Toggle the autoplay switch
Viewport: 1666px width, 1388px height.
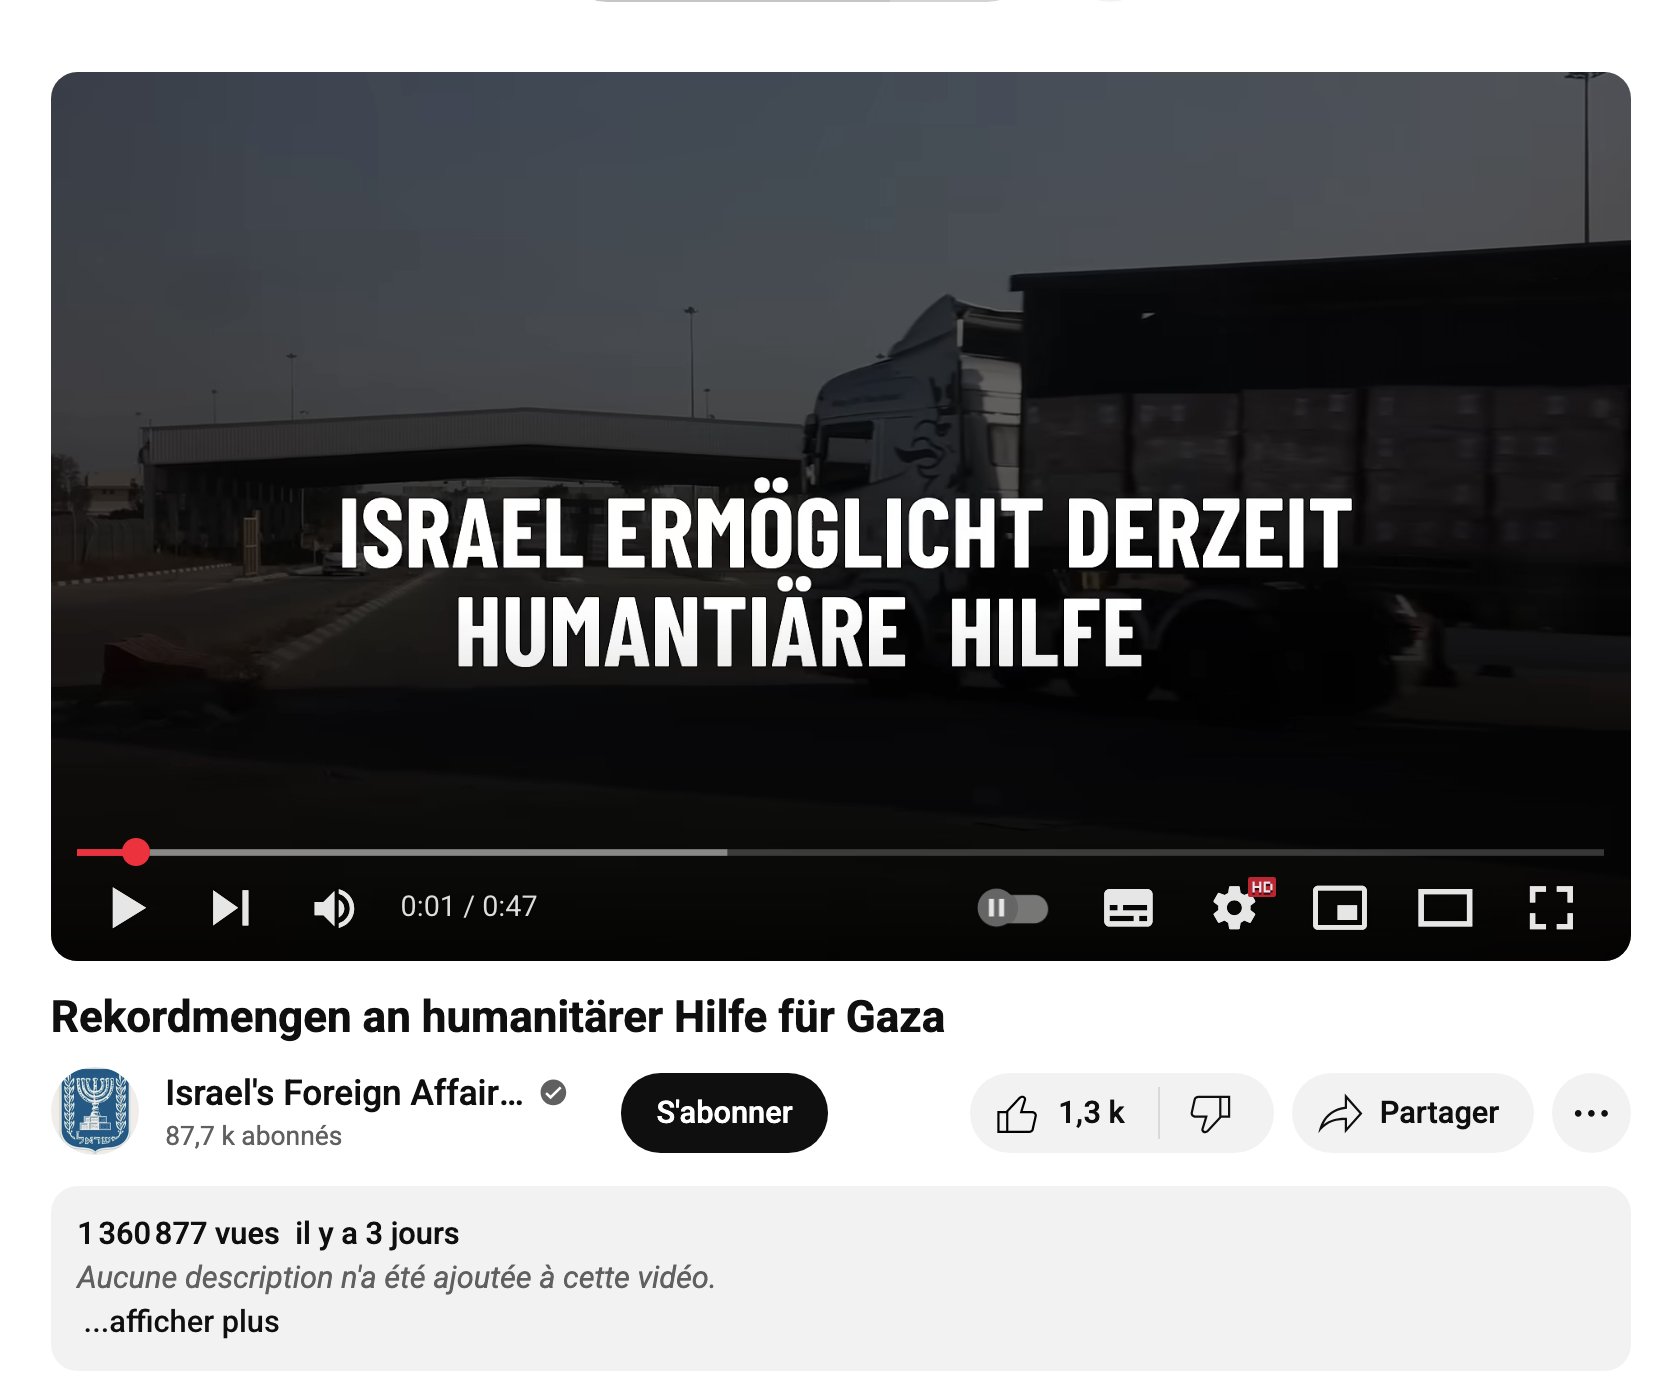(1012, 908)
